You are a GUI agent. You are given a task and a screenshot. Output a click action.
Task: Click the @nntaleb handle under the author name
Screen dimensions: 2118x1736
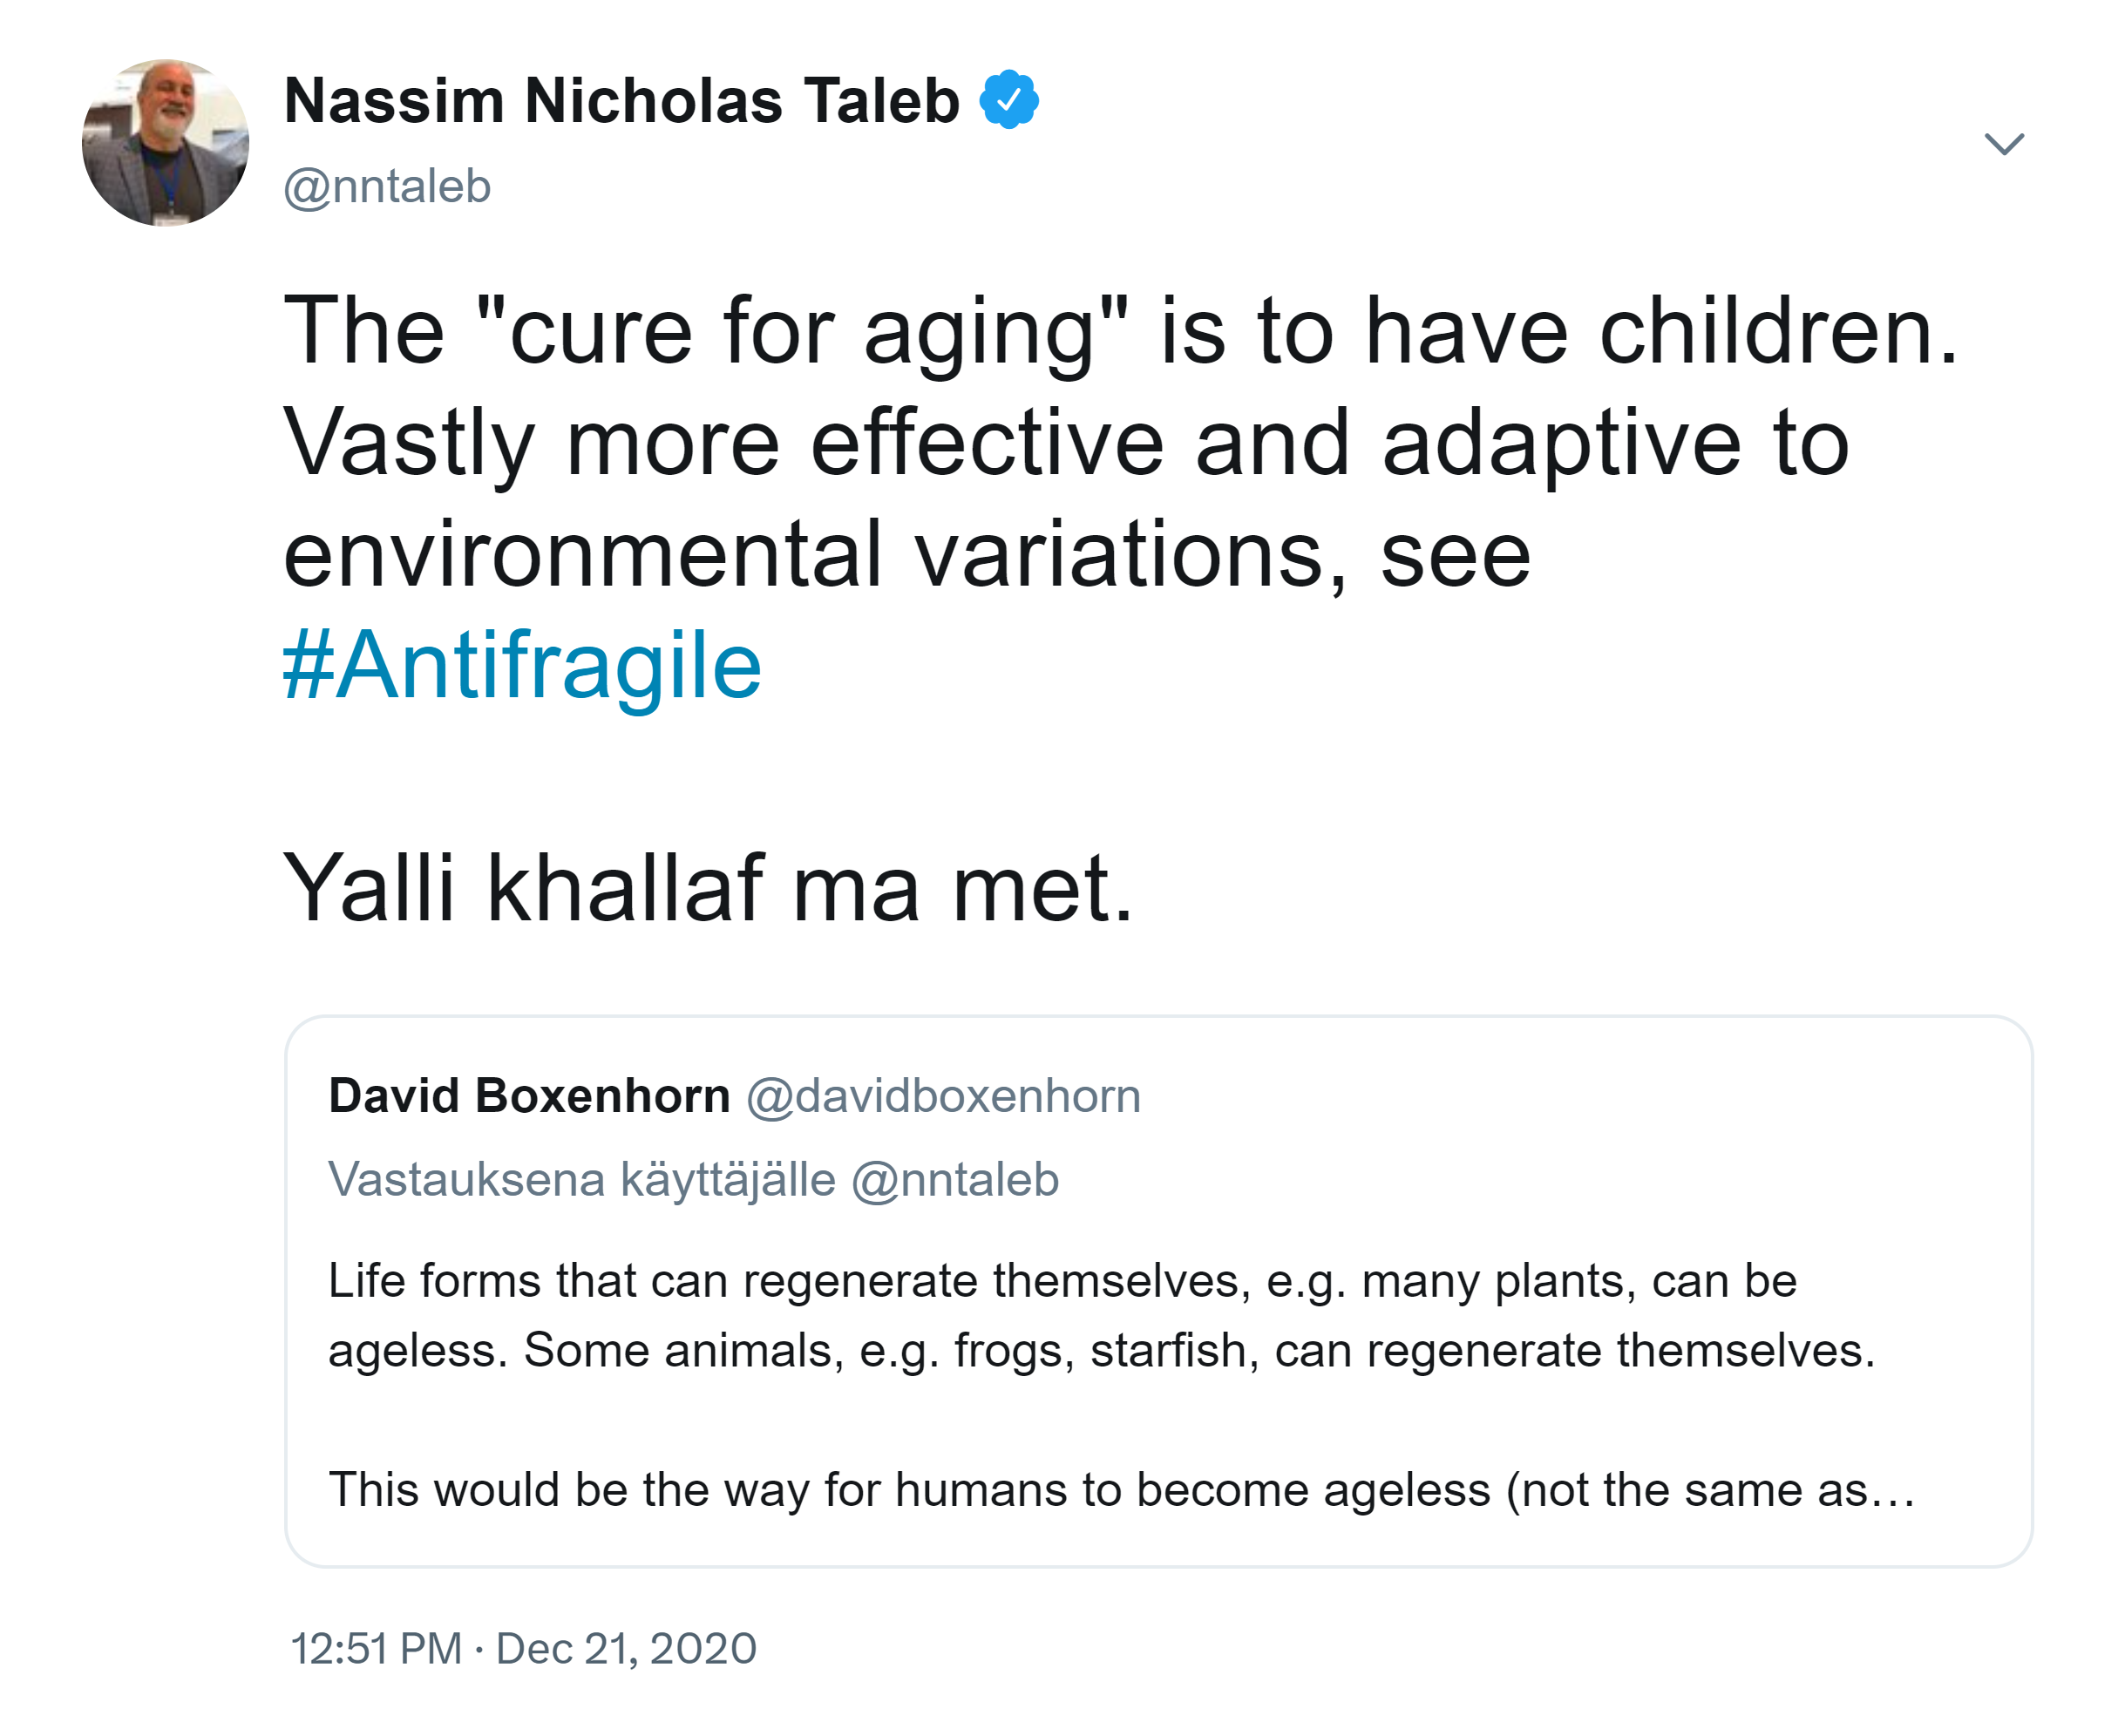[x=387, y=187]
